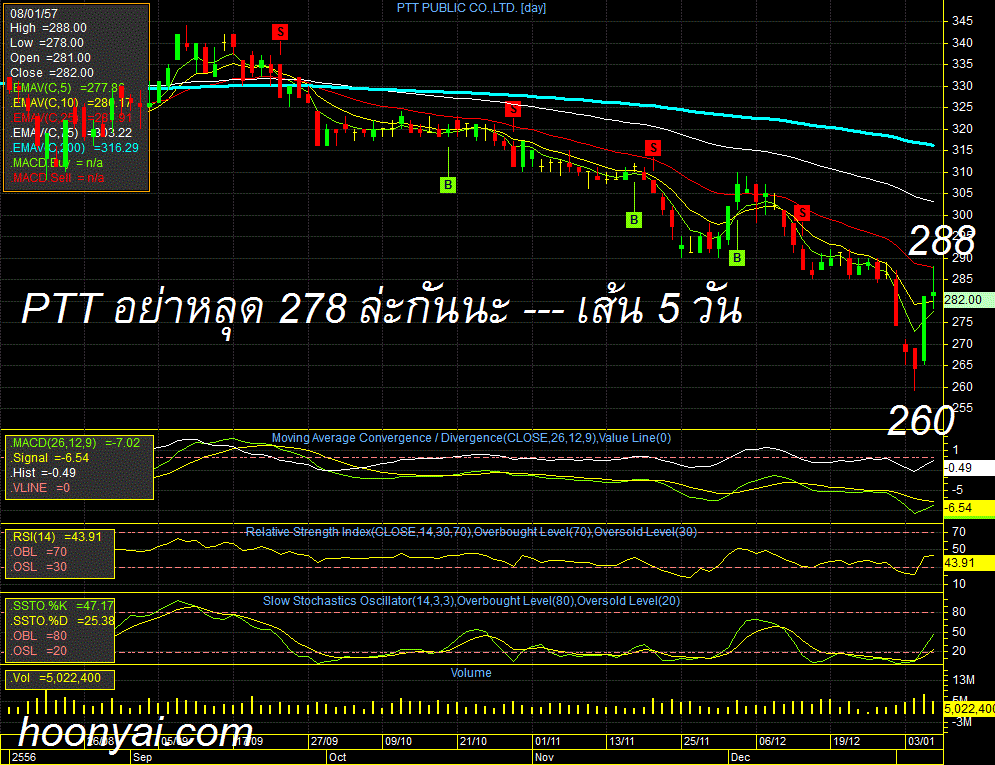
Task: Click the Oct month label on the timeline
Action: (338, 757)
